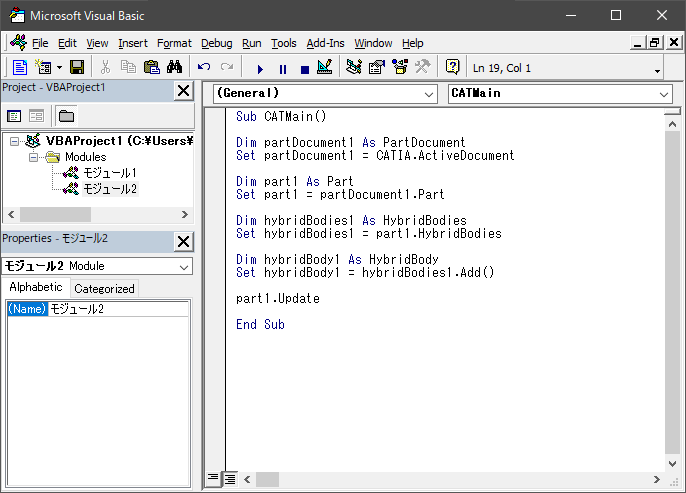The height and width of the screenshot is (493, 686).
Task: Click code window horizontal scrollbar thumb
Action: (x=267, y=479)
